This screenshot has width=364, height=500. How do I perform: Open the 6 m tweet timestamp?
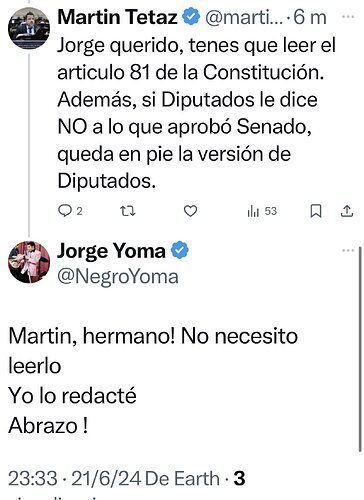(310, 18)
